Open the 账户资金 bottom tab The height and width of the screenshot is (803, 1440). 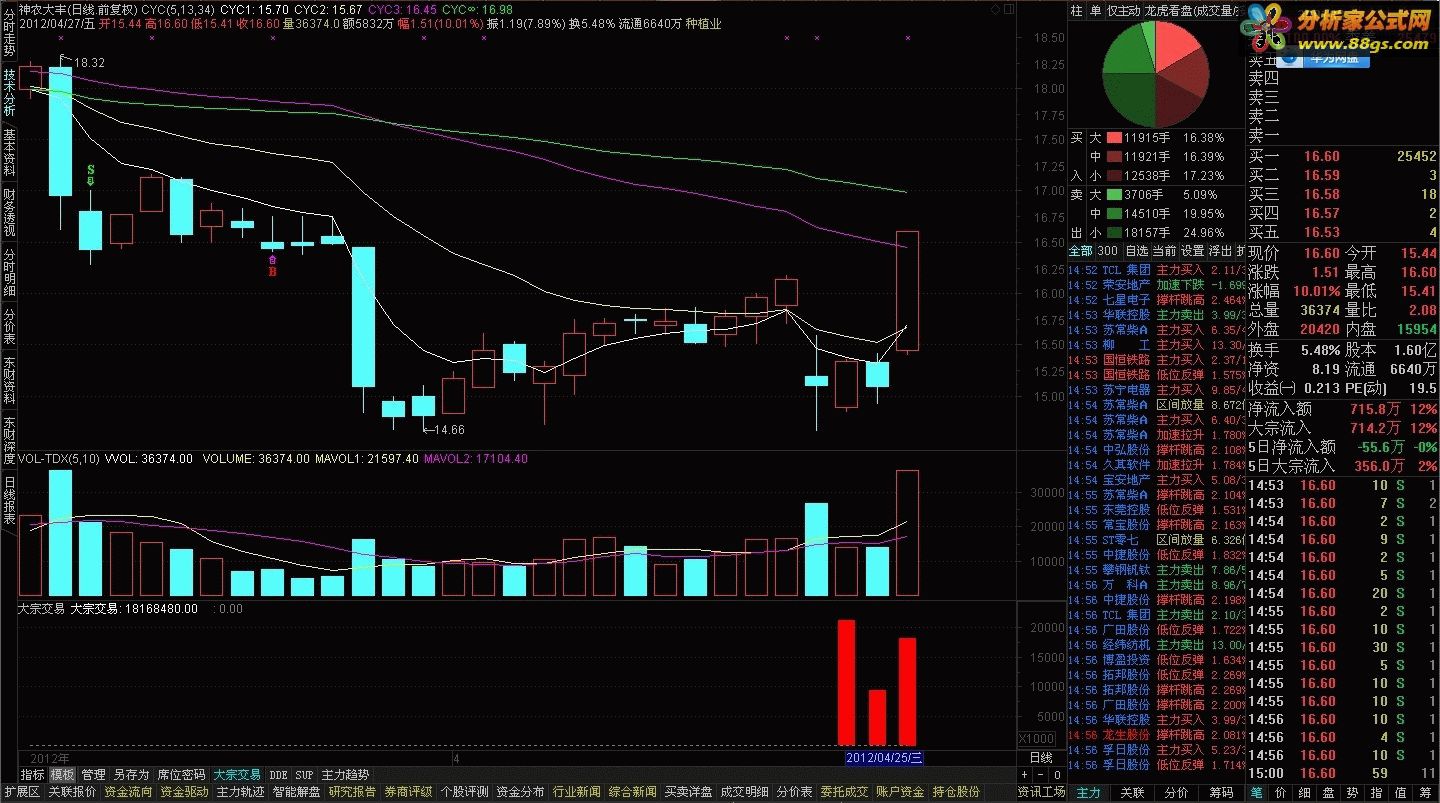900,792
